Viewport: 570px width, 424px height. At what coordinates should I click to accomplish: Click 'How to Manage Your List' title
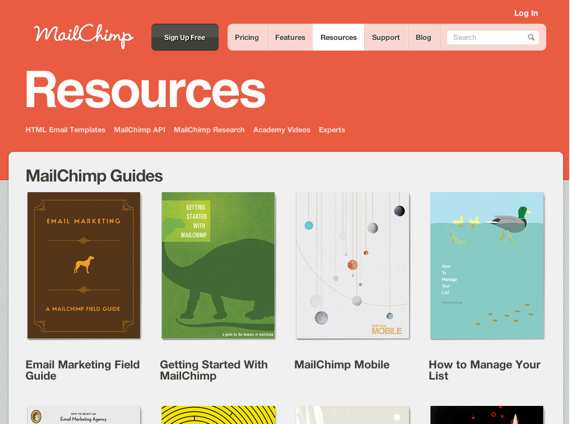click(x=485, y=370)
